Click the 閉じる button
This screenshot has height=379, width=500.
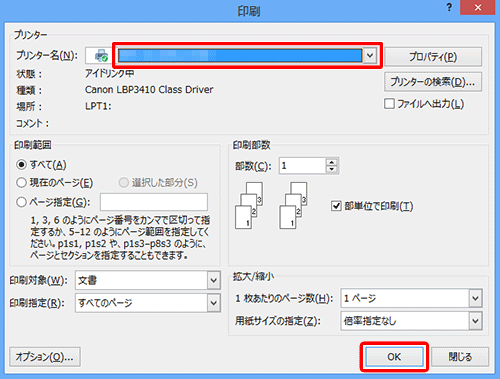click(x=460, y=357)
